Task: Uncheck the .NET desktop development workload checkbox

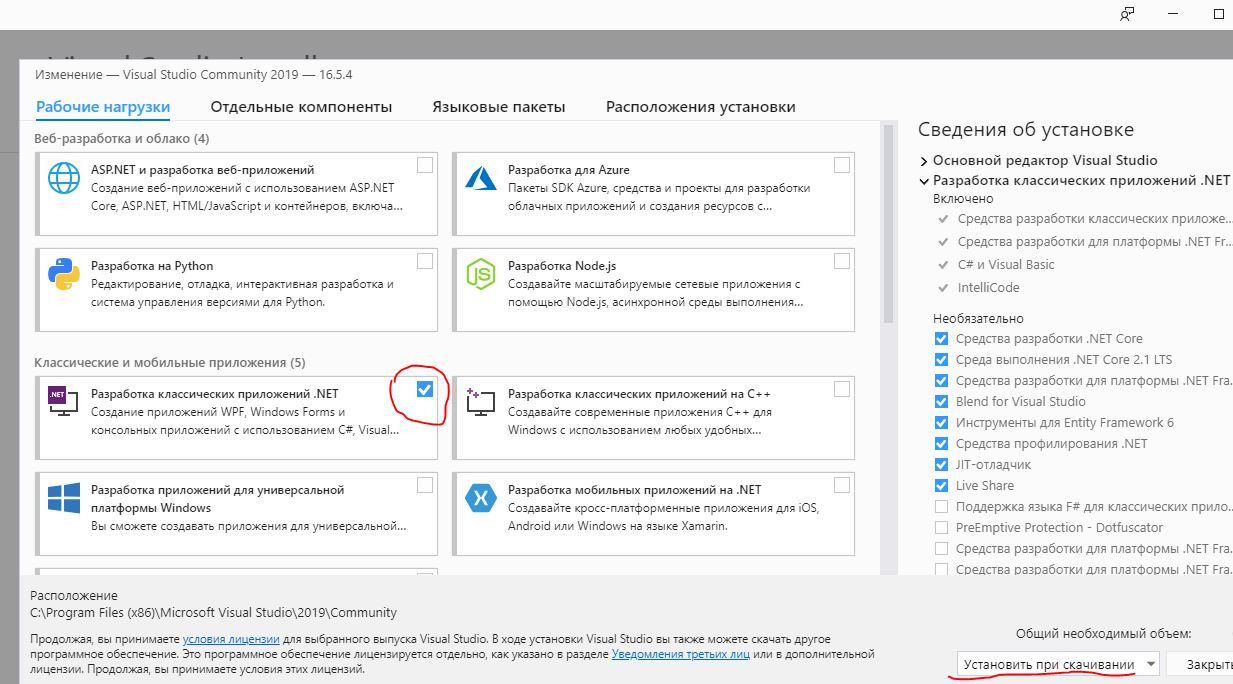Action: pos(425,389)
